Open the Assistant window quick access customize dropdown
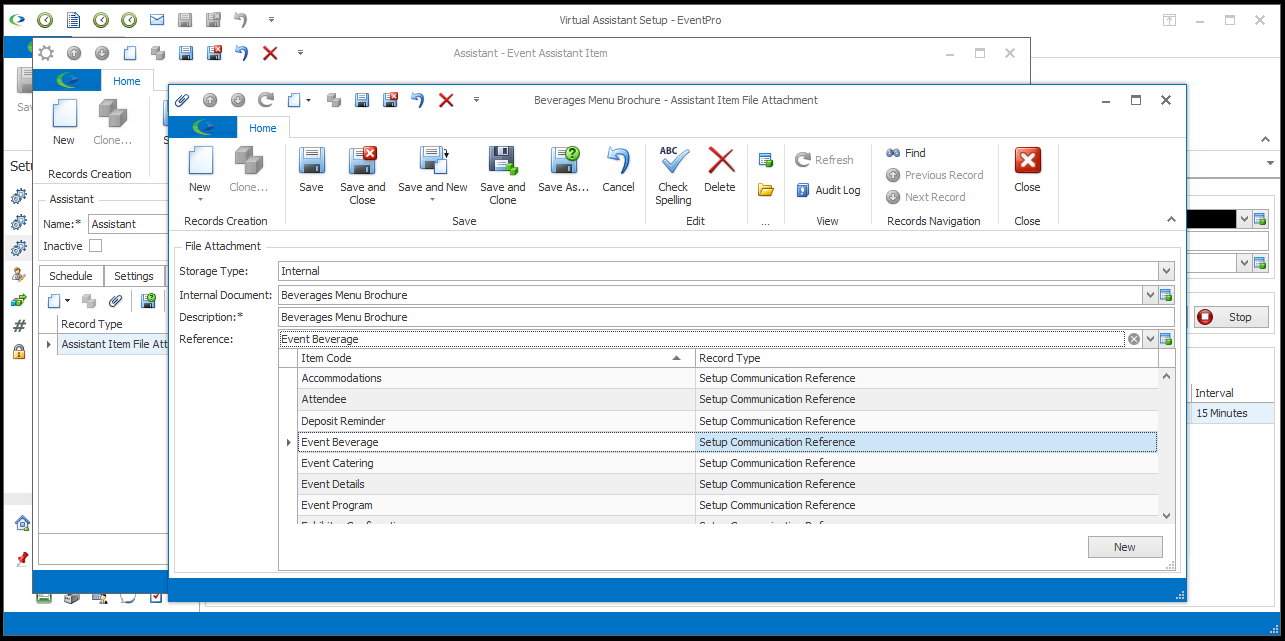Screen dimensions: 1285x641 tap(300, 53)
